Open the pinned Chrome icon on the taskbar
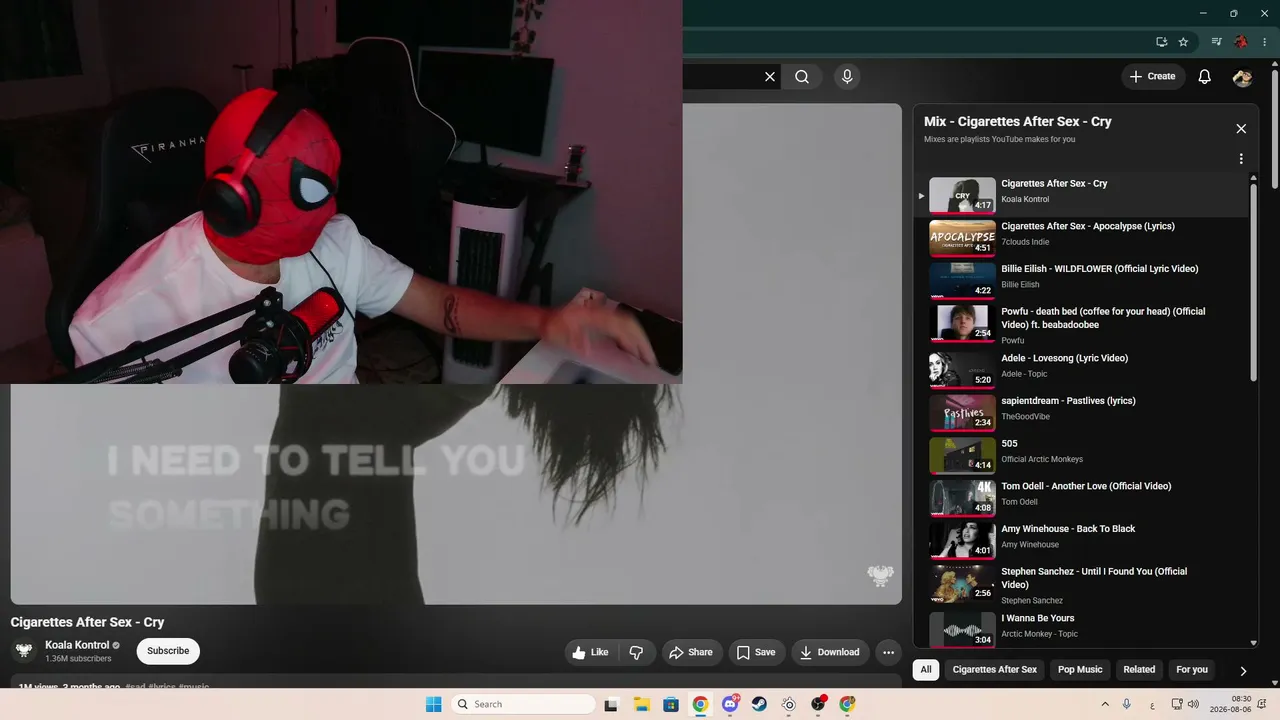This screenshot has width=1280, height=720. point(700,704)
